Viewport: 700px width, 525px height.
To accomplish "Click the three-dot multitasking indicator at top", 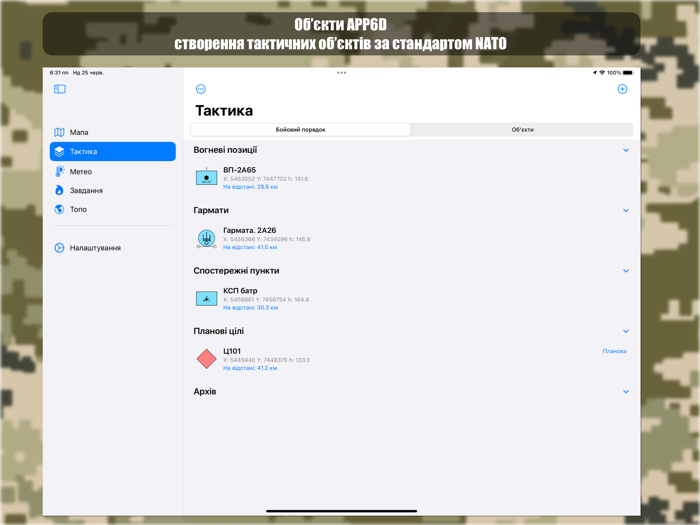I will tap(342, 73).
